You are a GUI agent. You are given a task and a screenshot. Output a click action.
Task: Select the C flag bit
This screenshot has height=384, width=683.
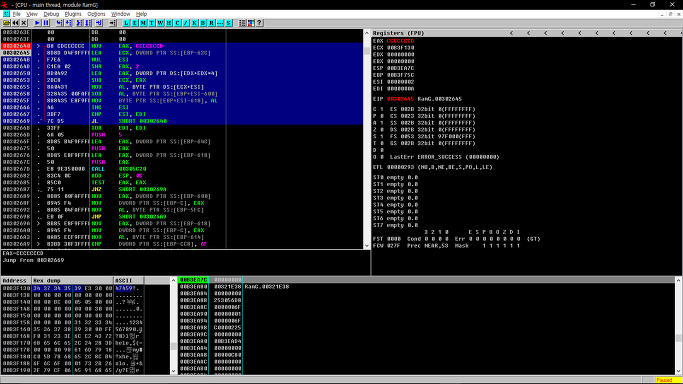point(381,109)
